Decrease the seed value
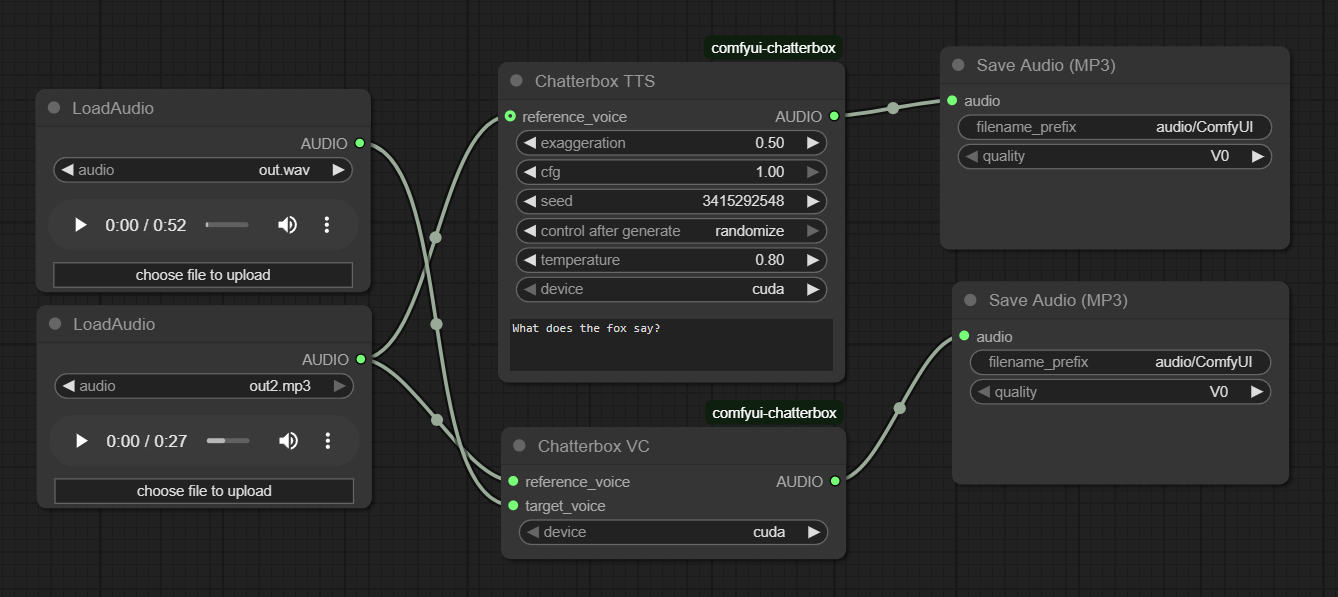This screenshot has height=597, width=1338. point(530,201)
